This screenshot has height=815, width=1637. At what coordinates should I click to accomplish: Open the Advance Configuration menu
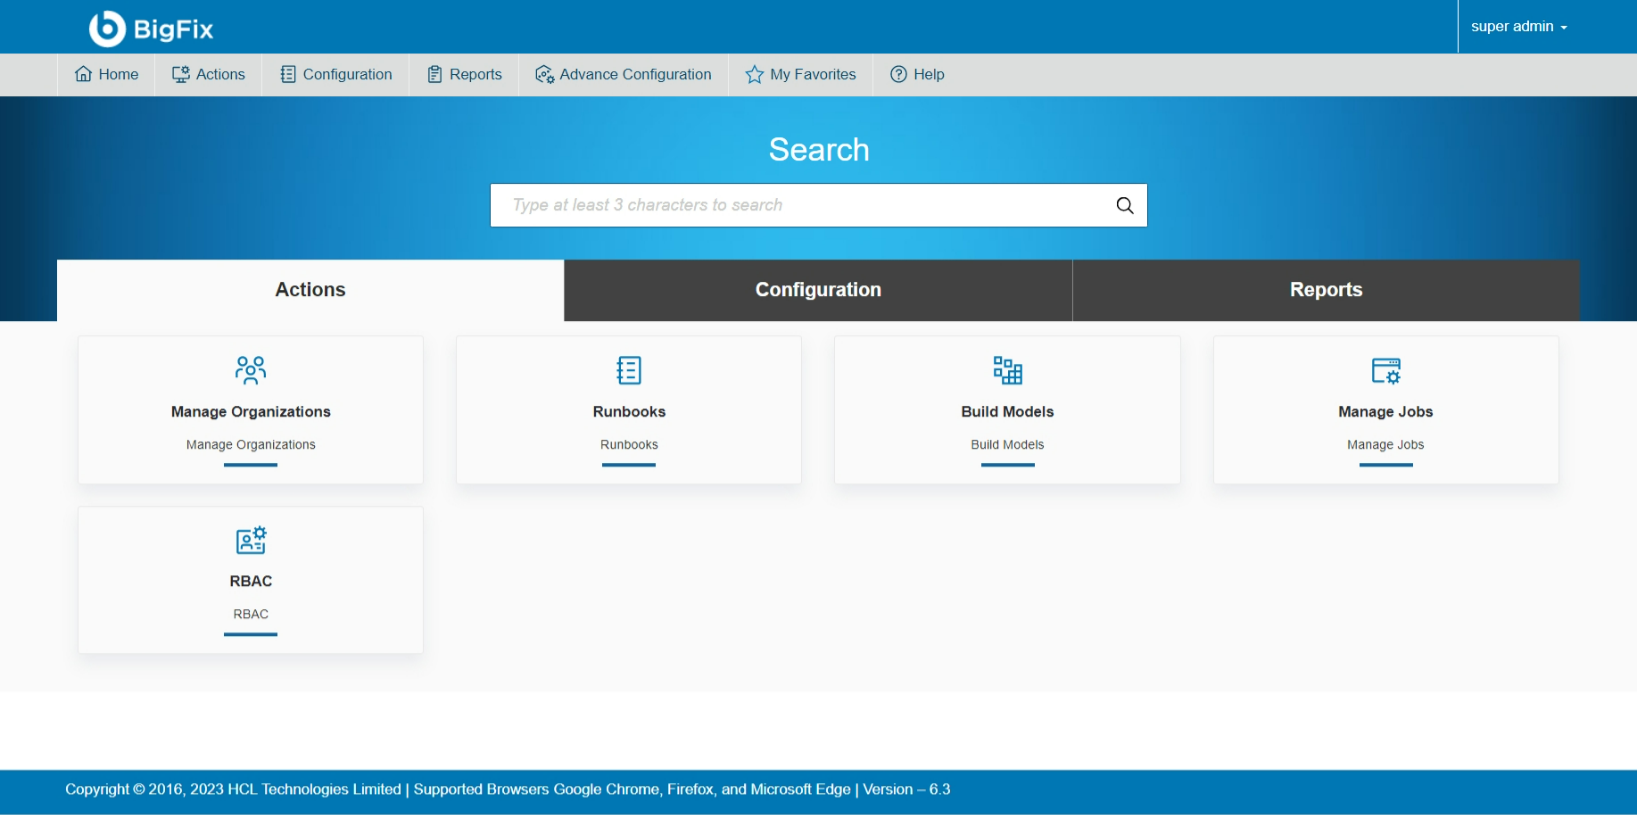(x=624, y=74)
